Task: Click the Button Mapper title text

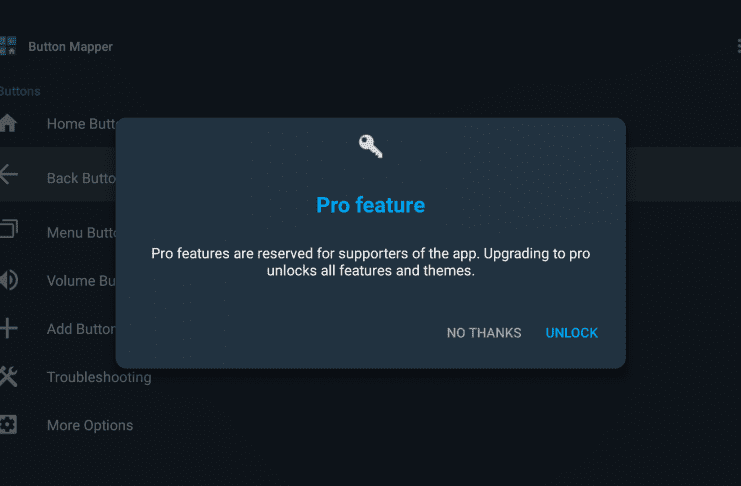Action: tap(70, 46)
